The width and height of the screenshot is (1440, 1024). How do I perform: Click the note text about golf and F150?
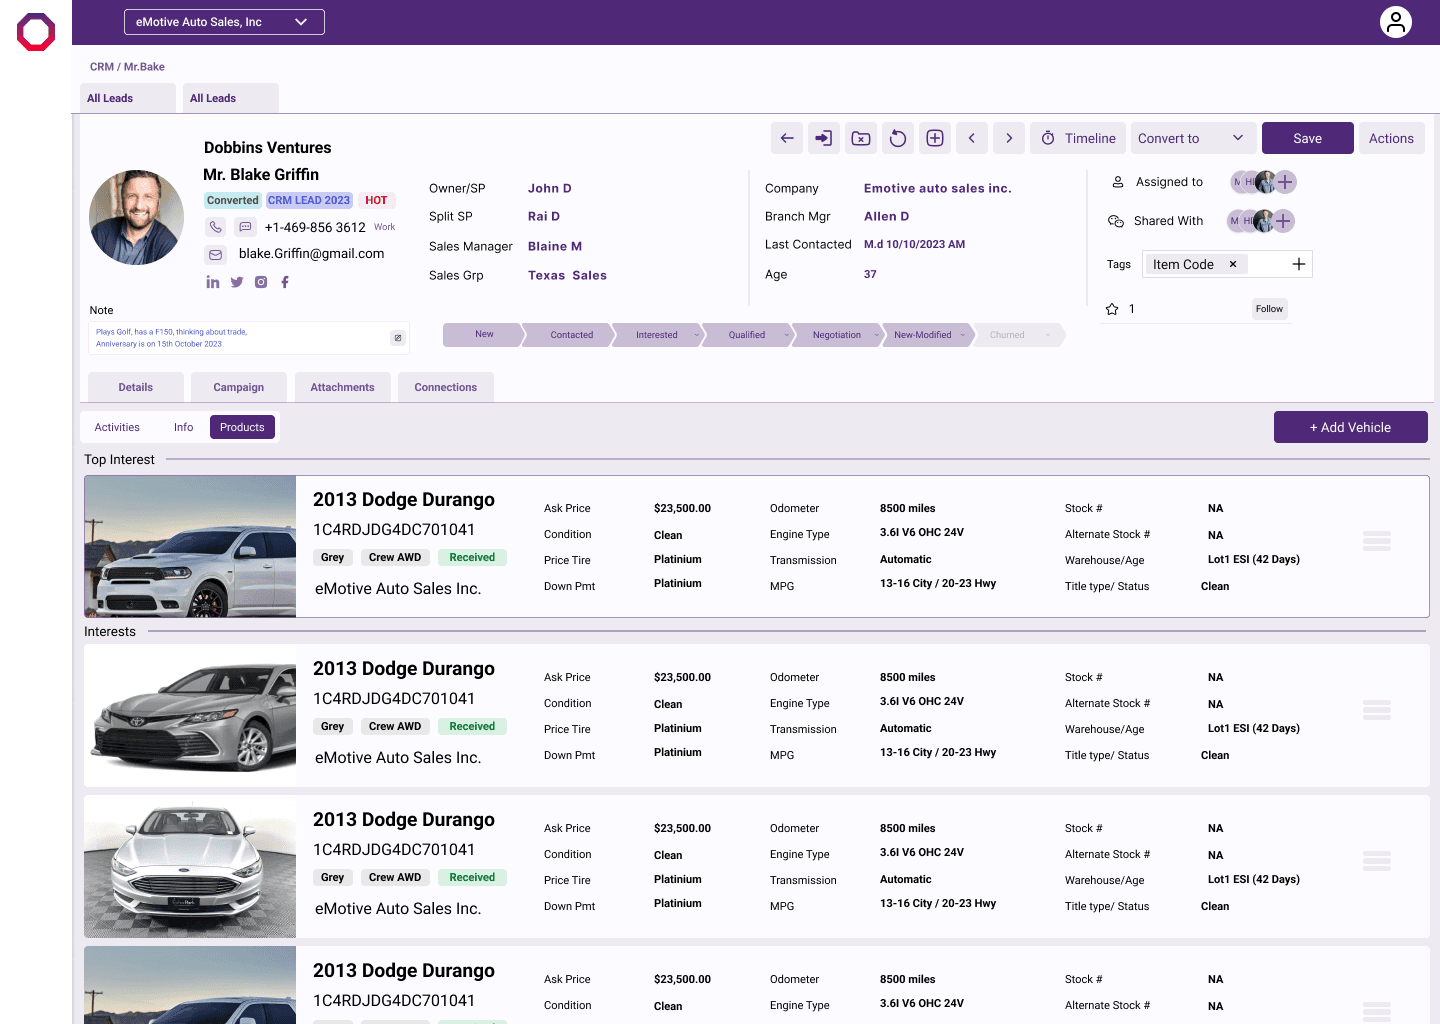click(x=172, y=338)
